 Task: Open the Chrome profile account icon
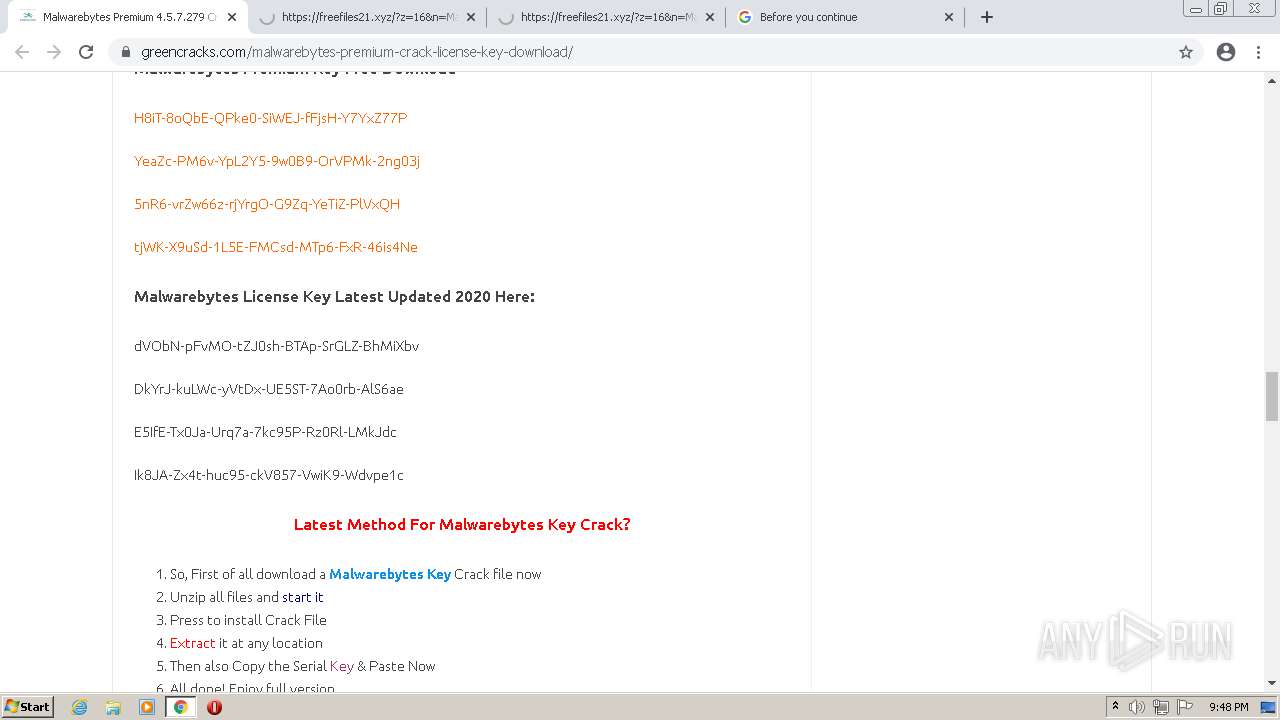(x=1226, y=52)
